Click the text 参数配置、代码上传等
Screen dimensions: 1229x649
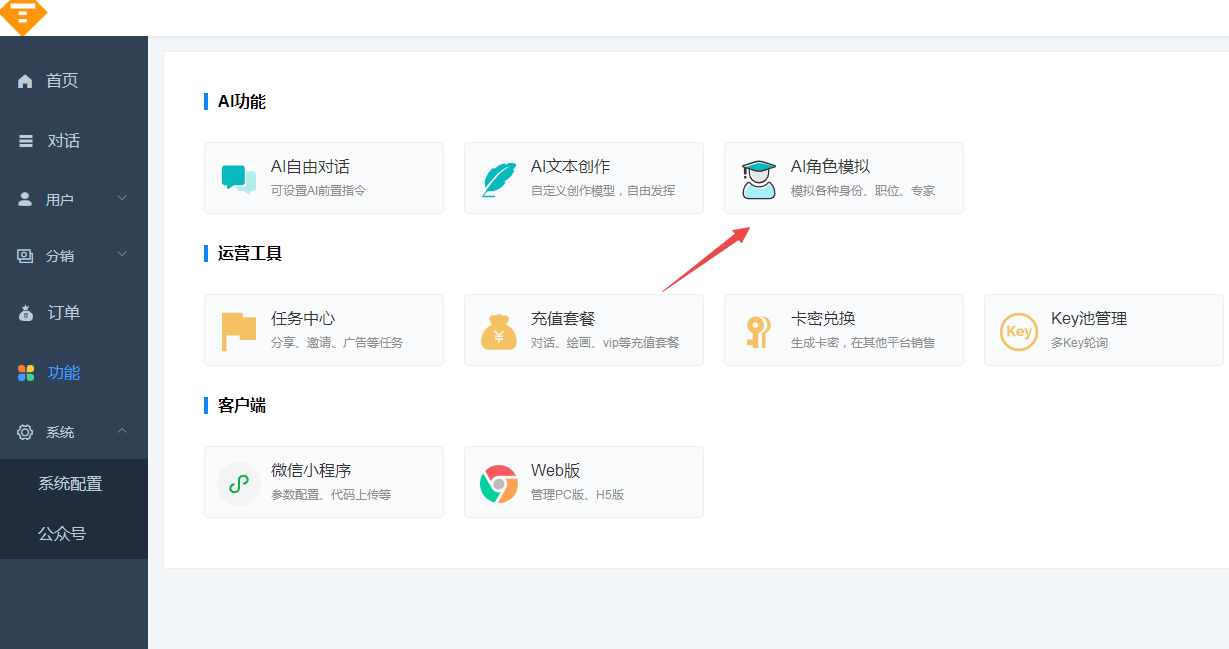(331, 494)
